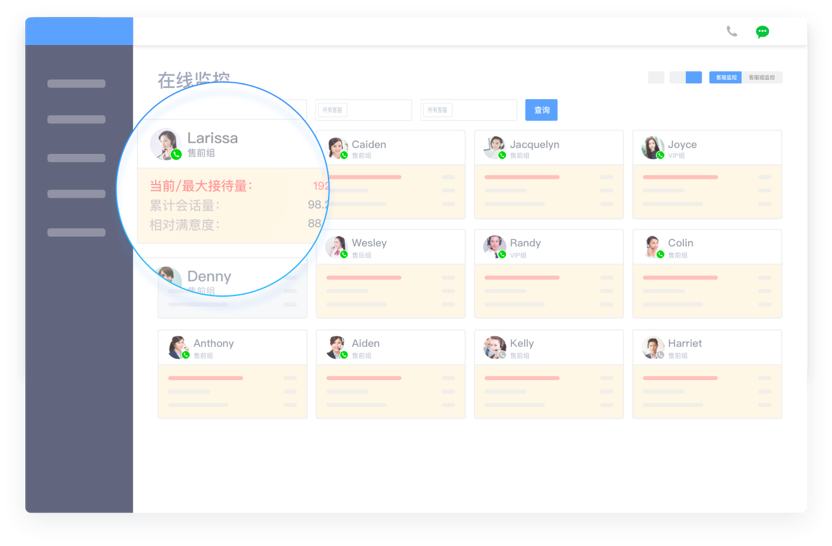Select the leftmost gray view toggle
The width and height of the screenshot is (832, 546).
click(x=656, y=78)
